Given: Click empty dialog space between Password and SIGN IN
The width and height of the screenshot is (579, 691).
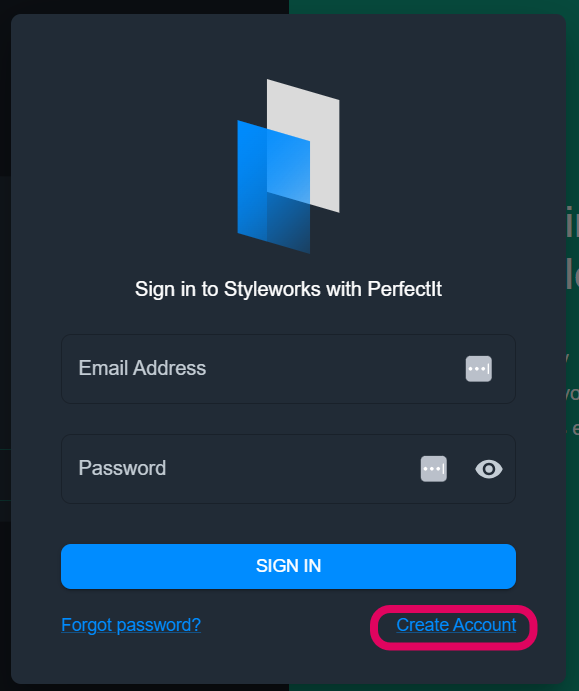Looking at the screenshot, I should (289, 524).
